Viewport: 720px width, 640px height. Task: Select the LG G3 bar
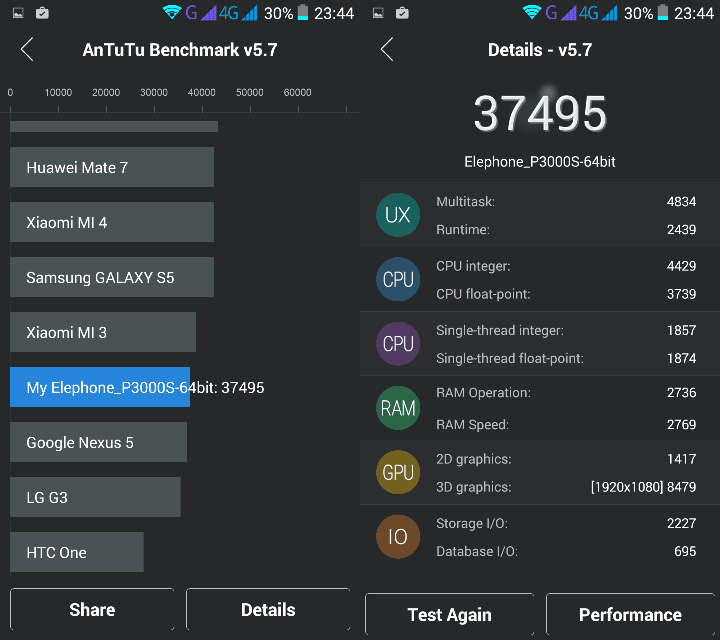click(96, 497)
